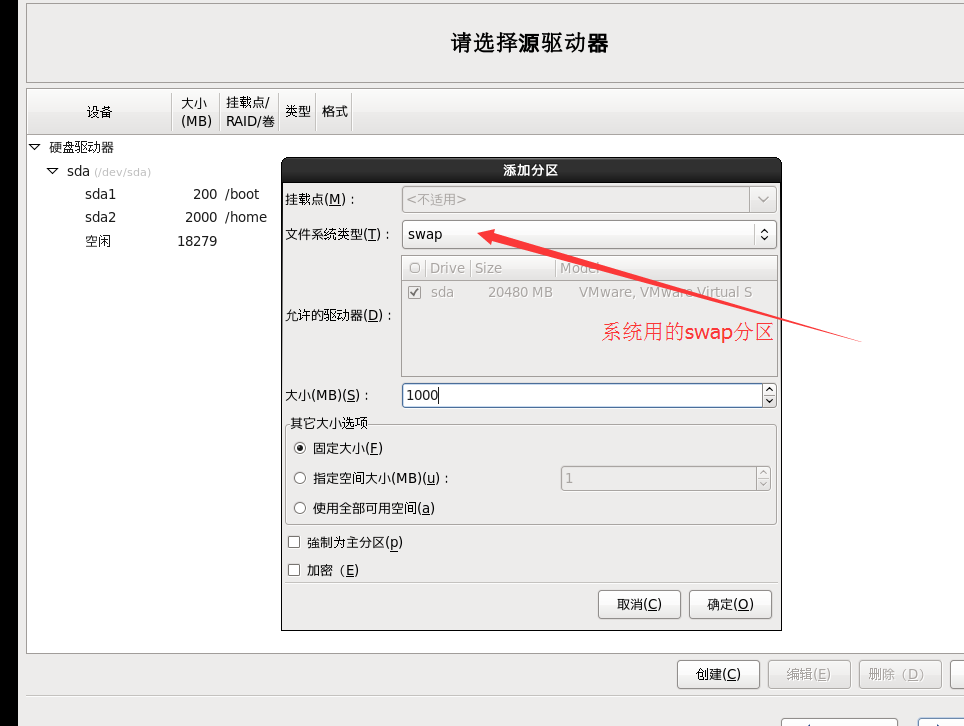Click the 取消 cancel button
Screen dimensions: 964x726
[x=639, y=604]
